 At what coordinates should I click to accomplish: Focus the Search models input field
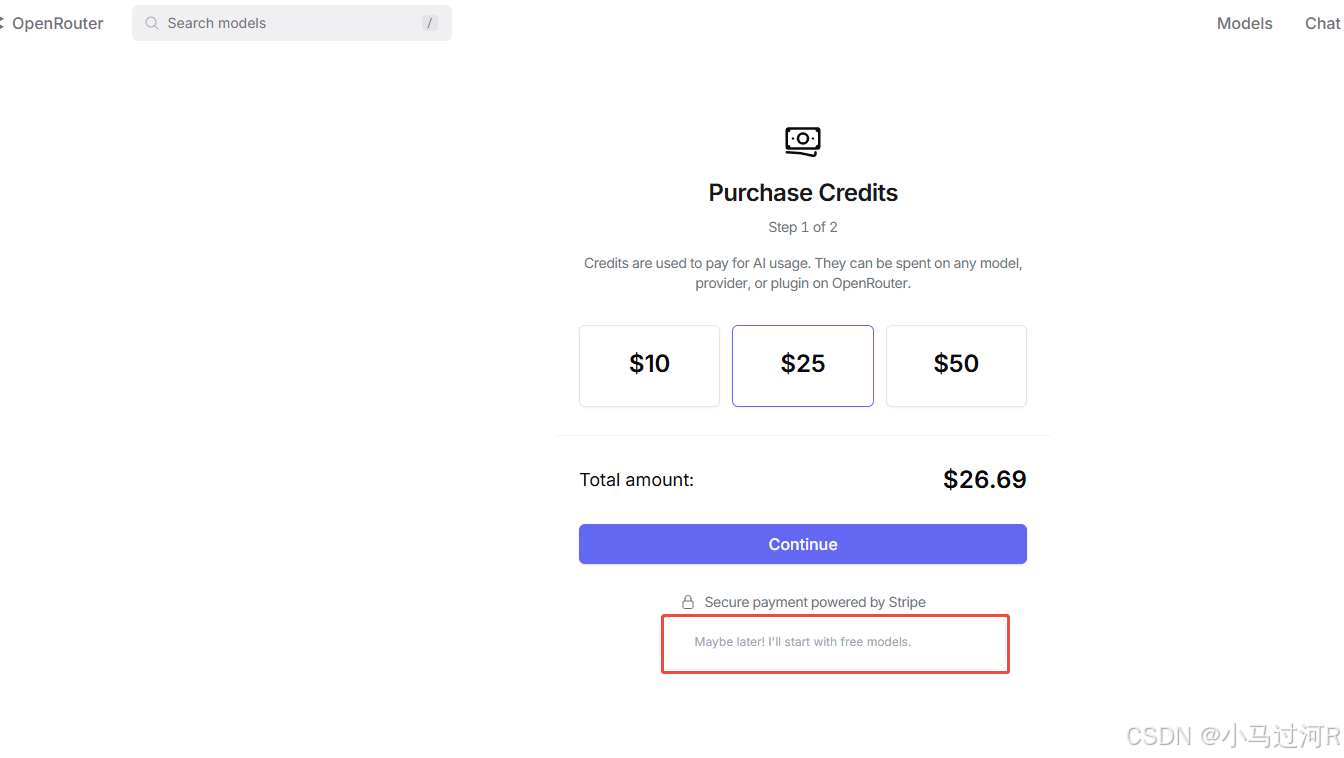(x=292, y=23)
